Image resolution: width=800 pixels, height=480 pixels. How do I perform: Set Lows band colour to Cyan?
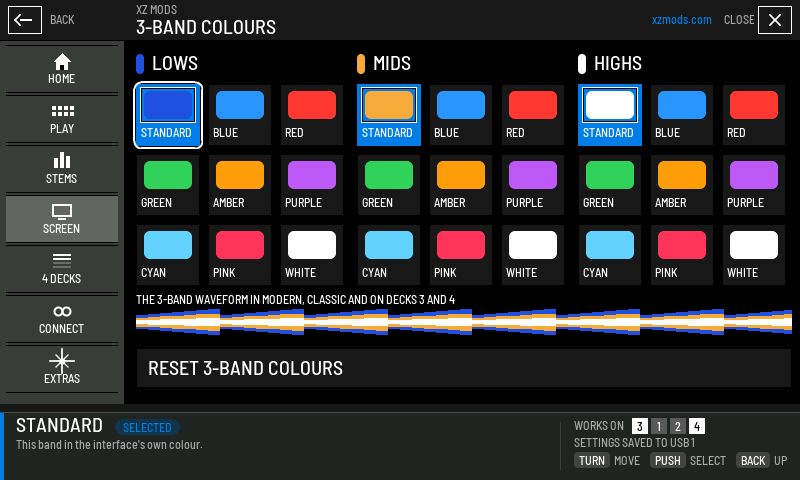tap(168, 255)
